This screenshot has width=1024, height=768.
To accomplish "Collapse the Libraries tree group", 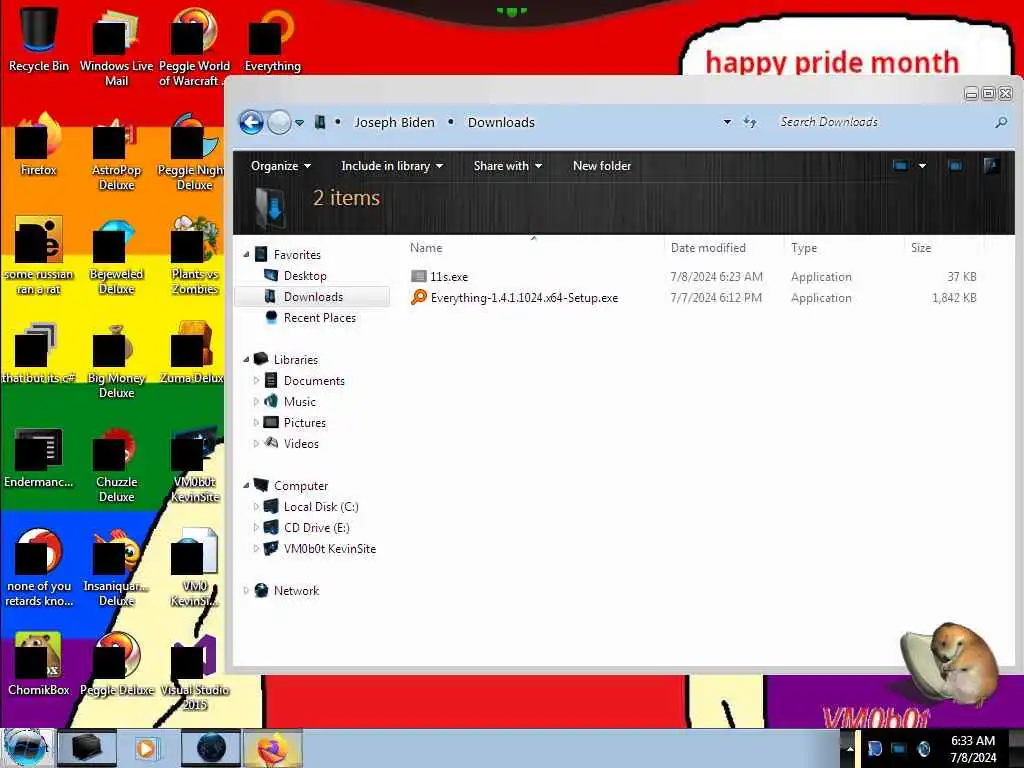I will 246,360.
